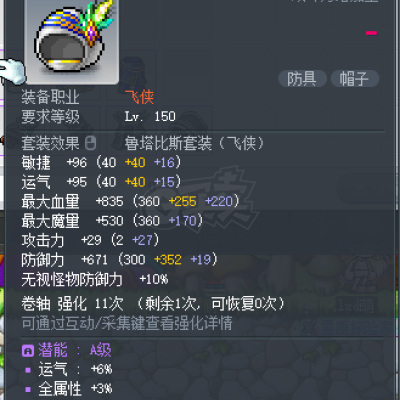
Task: Click the orange 飞侠 job text
Action: (x=139, y=97)
